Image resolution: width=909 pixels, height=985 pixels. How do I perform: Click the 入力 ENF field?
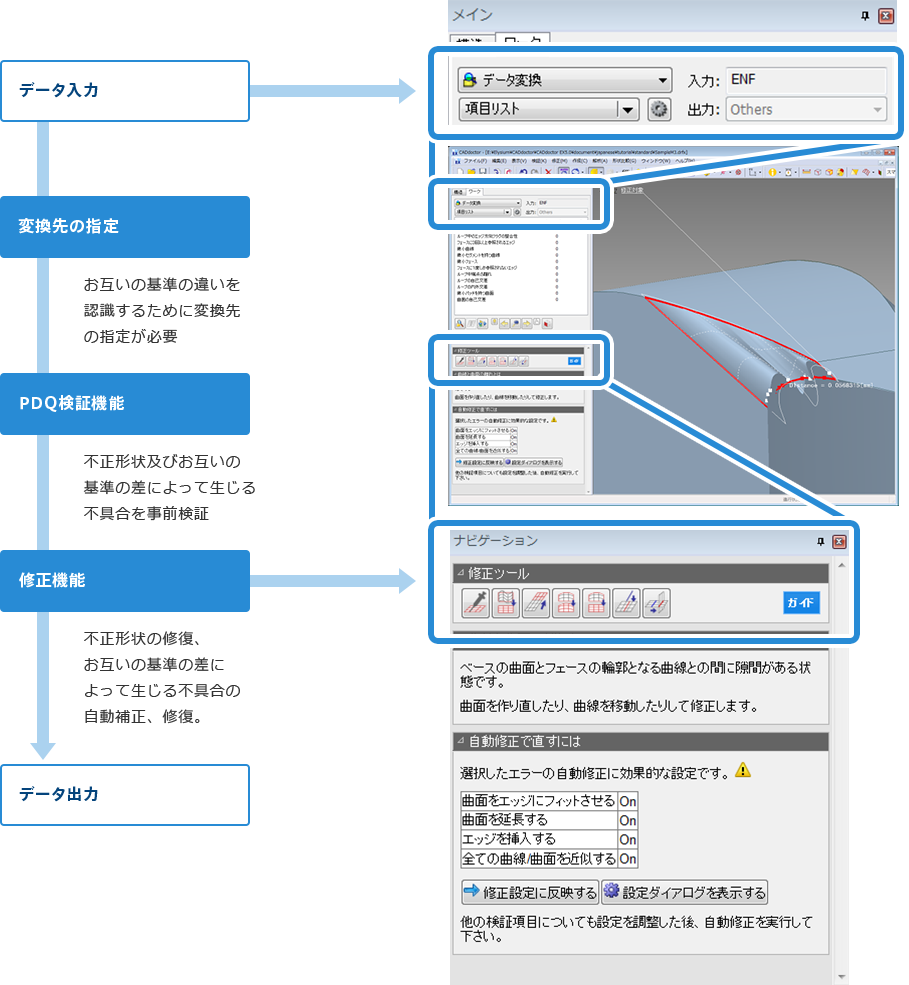[806, 80]
